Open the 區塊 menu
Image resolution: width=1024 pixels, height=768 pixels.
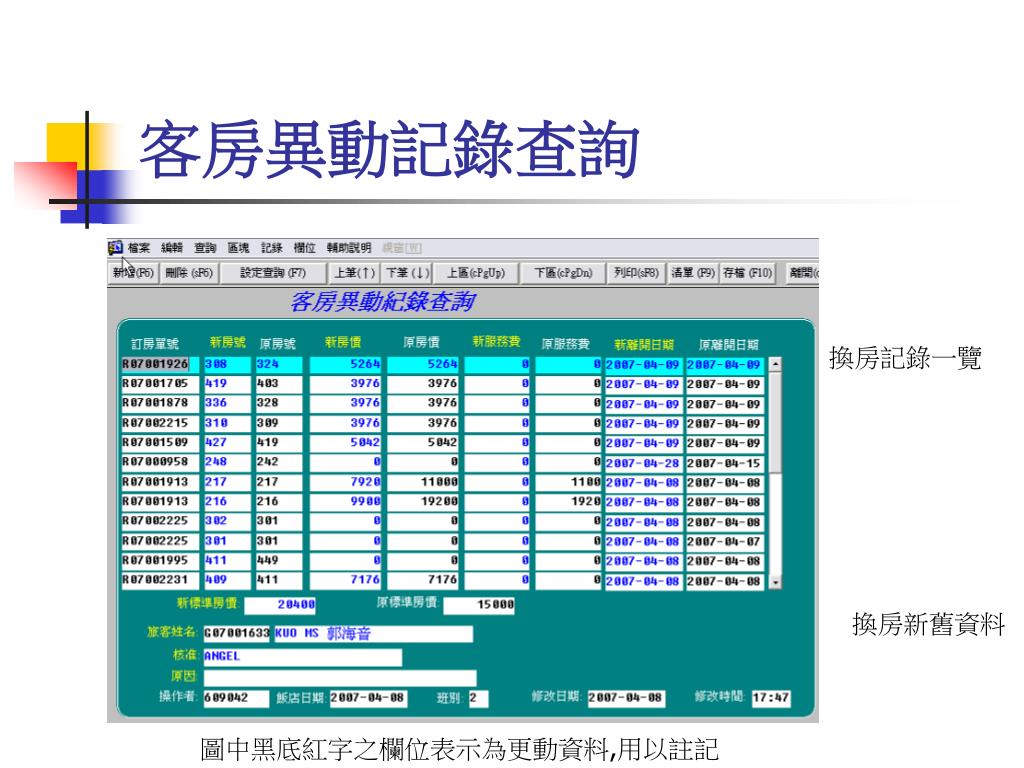coord(238,248)
